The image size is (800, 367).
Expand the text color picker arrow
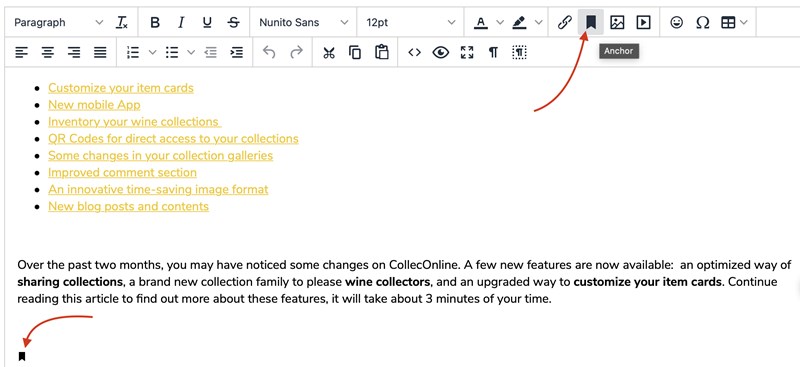(500, 22)
